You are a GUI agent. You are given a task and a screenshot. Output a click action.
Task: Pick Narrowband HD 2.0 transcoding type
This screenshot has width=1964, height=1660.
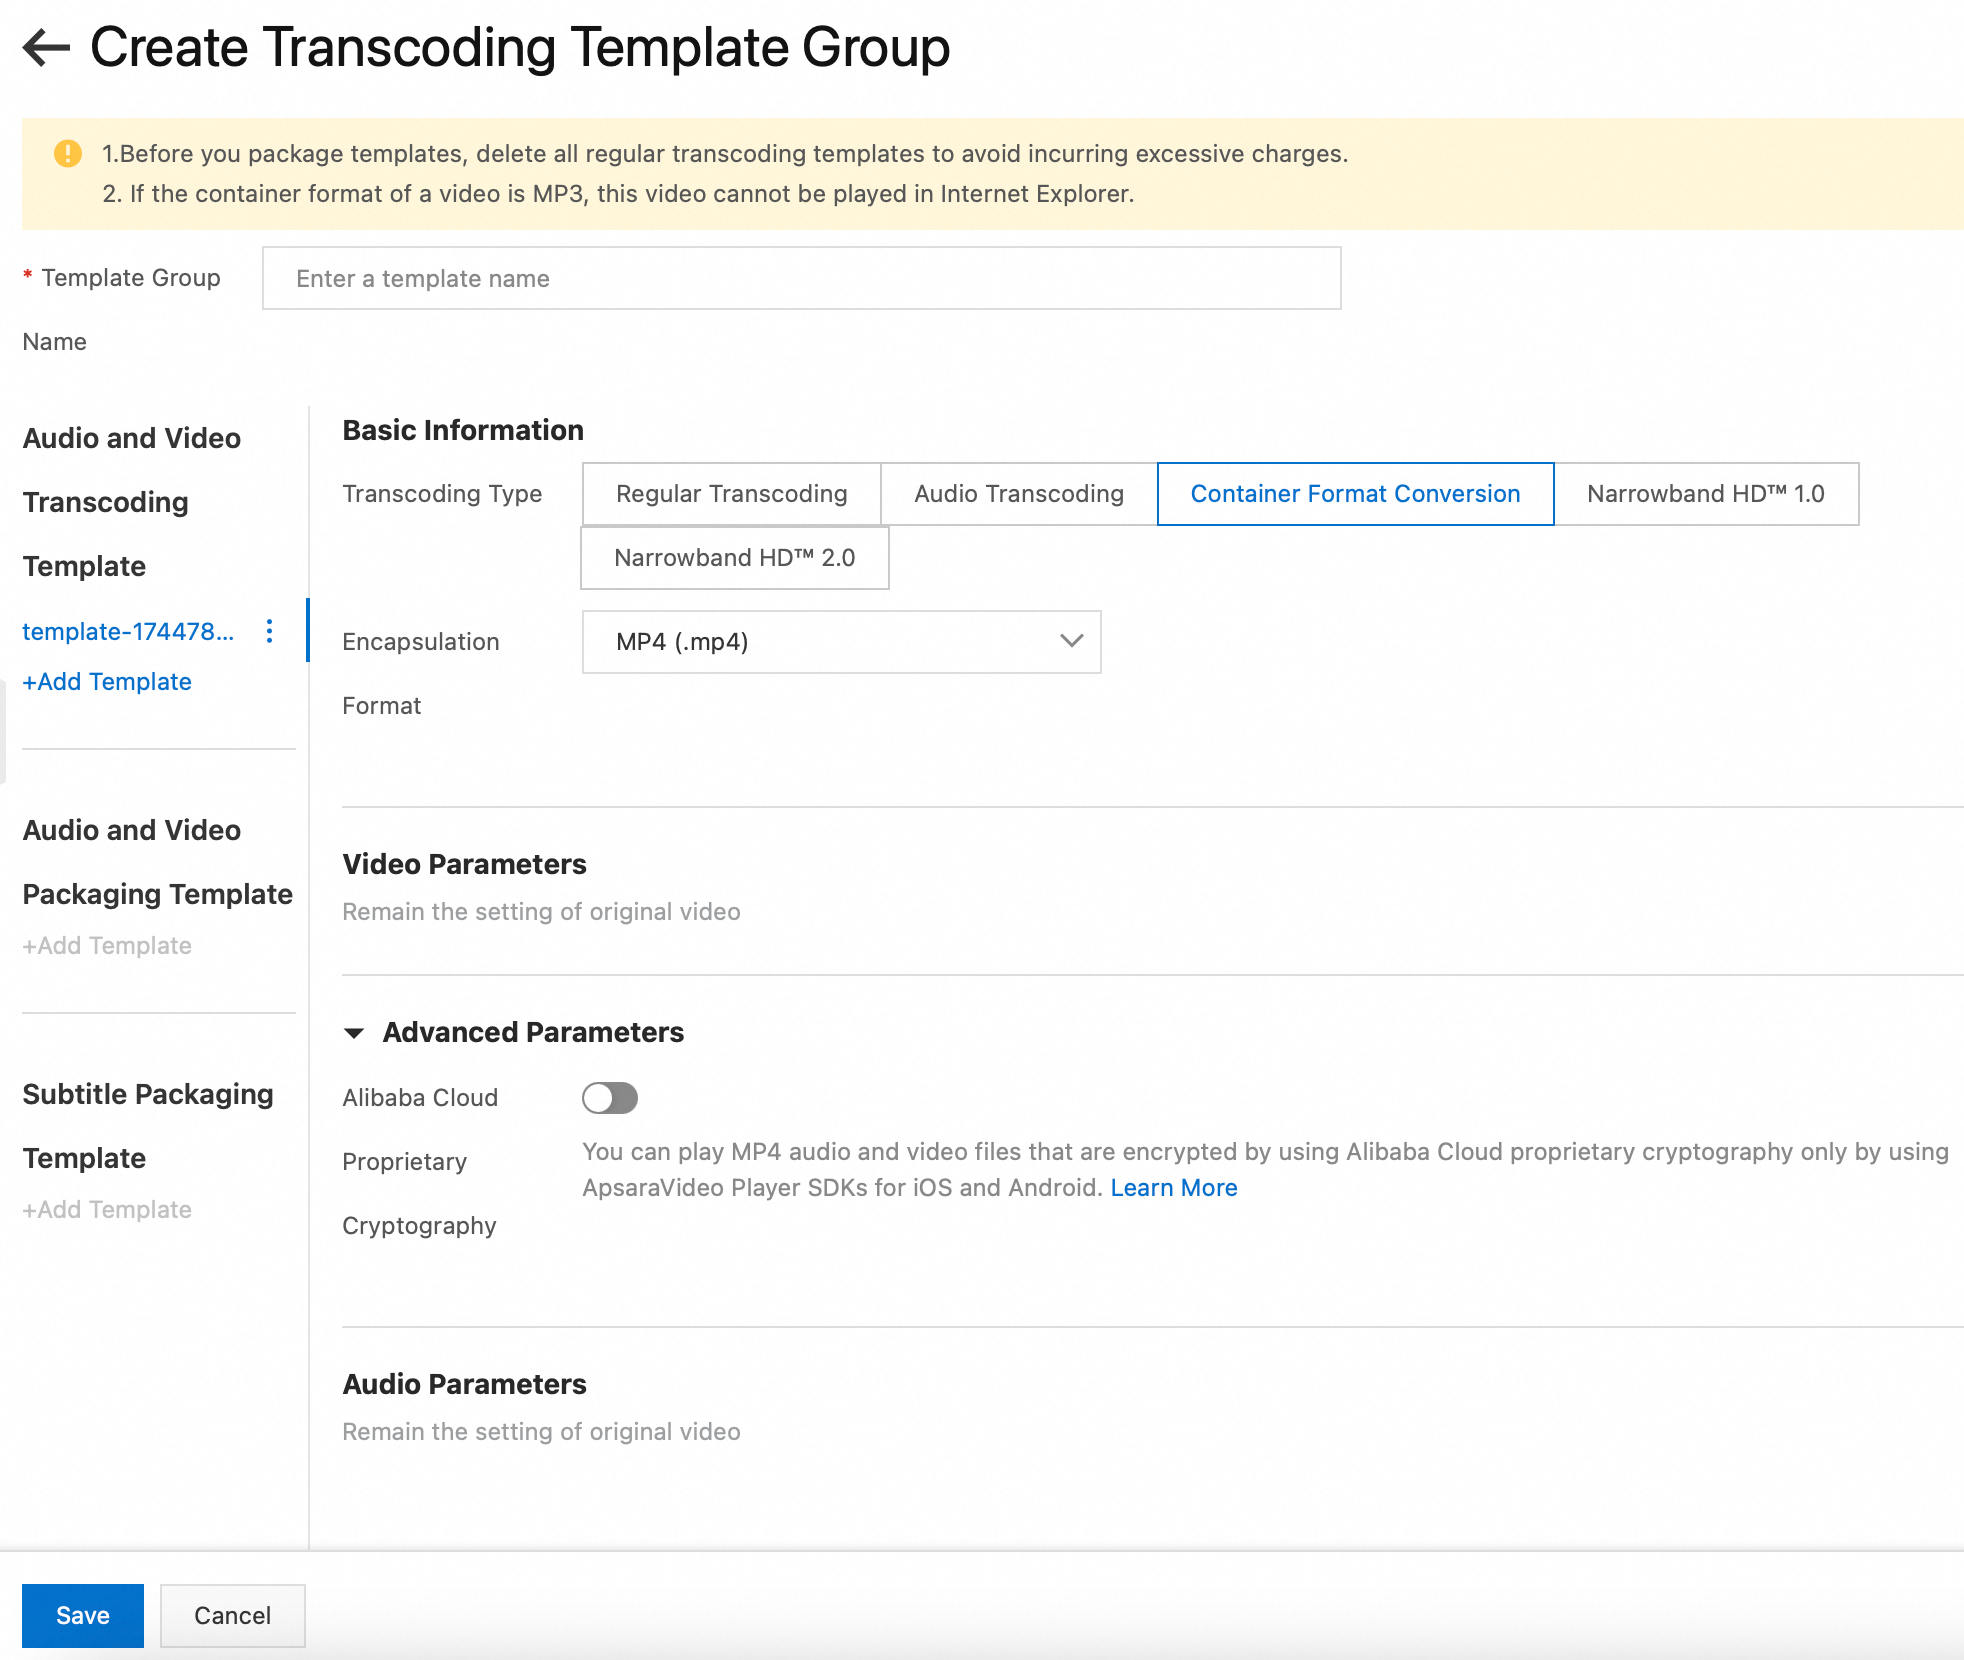coord(734,558)
